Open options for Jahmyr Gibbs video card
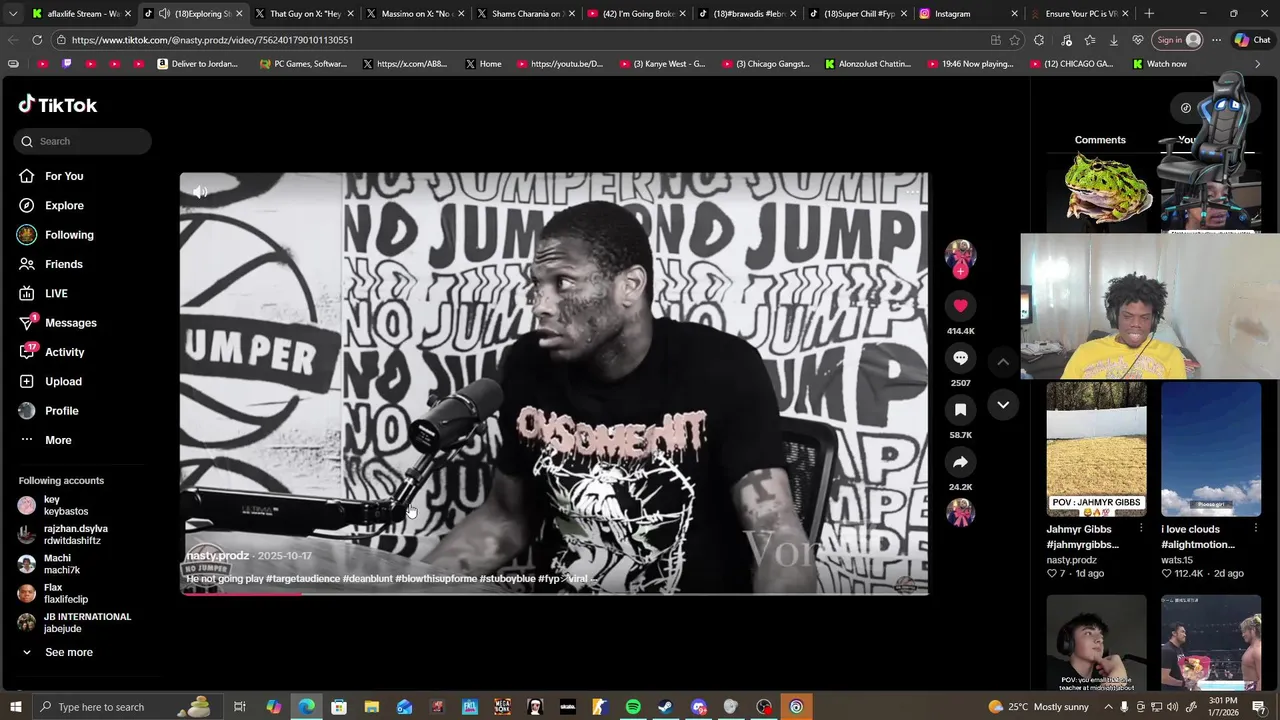Screen dimensions: 1280x720 click(1141, 528)
